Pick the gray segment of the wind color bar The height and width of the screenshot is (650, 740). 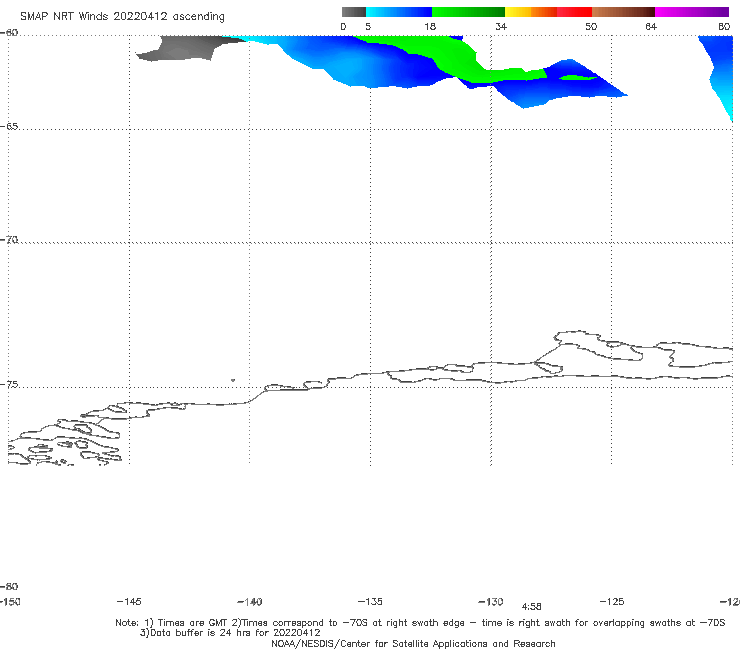[354, 12]
